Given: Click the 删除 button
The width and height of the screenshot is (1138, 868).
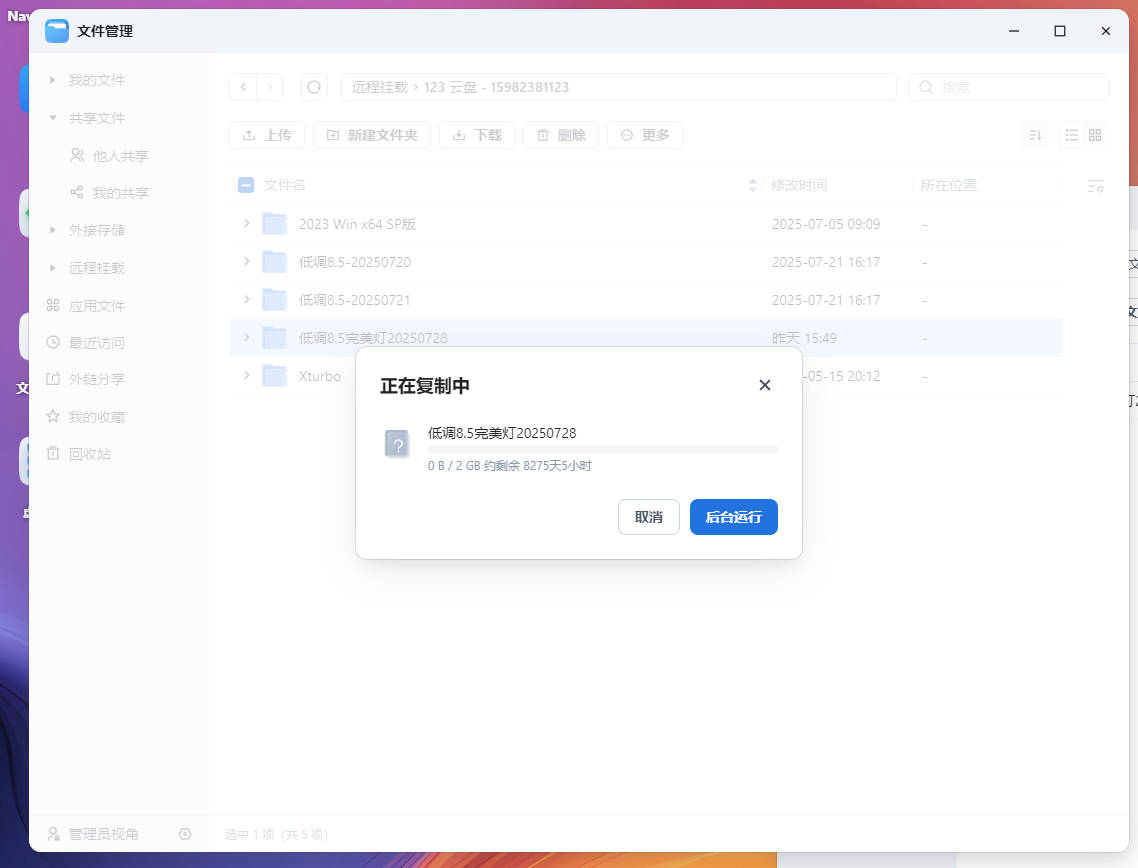Looking at the screenshot, I should coord(561,135).
